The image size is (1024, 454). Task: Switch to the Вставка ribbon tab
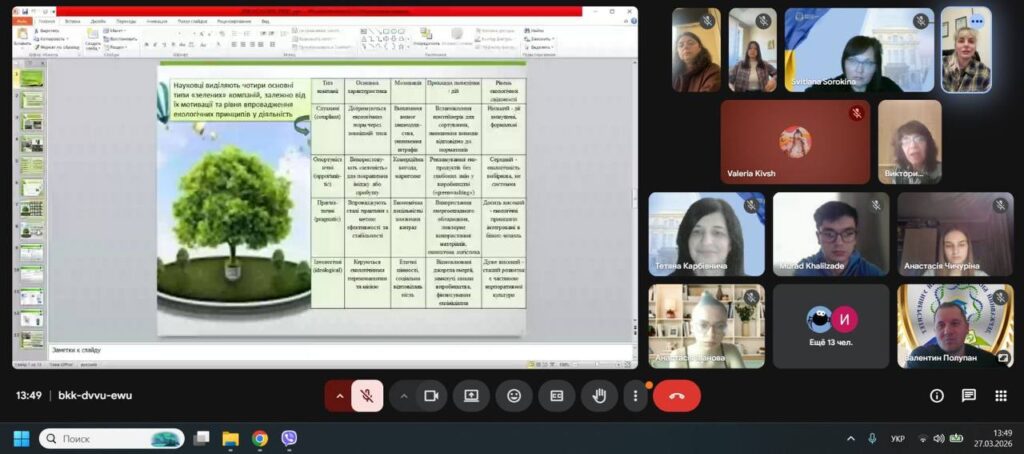pyautogui.click(x=73, y=20)
